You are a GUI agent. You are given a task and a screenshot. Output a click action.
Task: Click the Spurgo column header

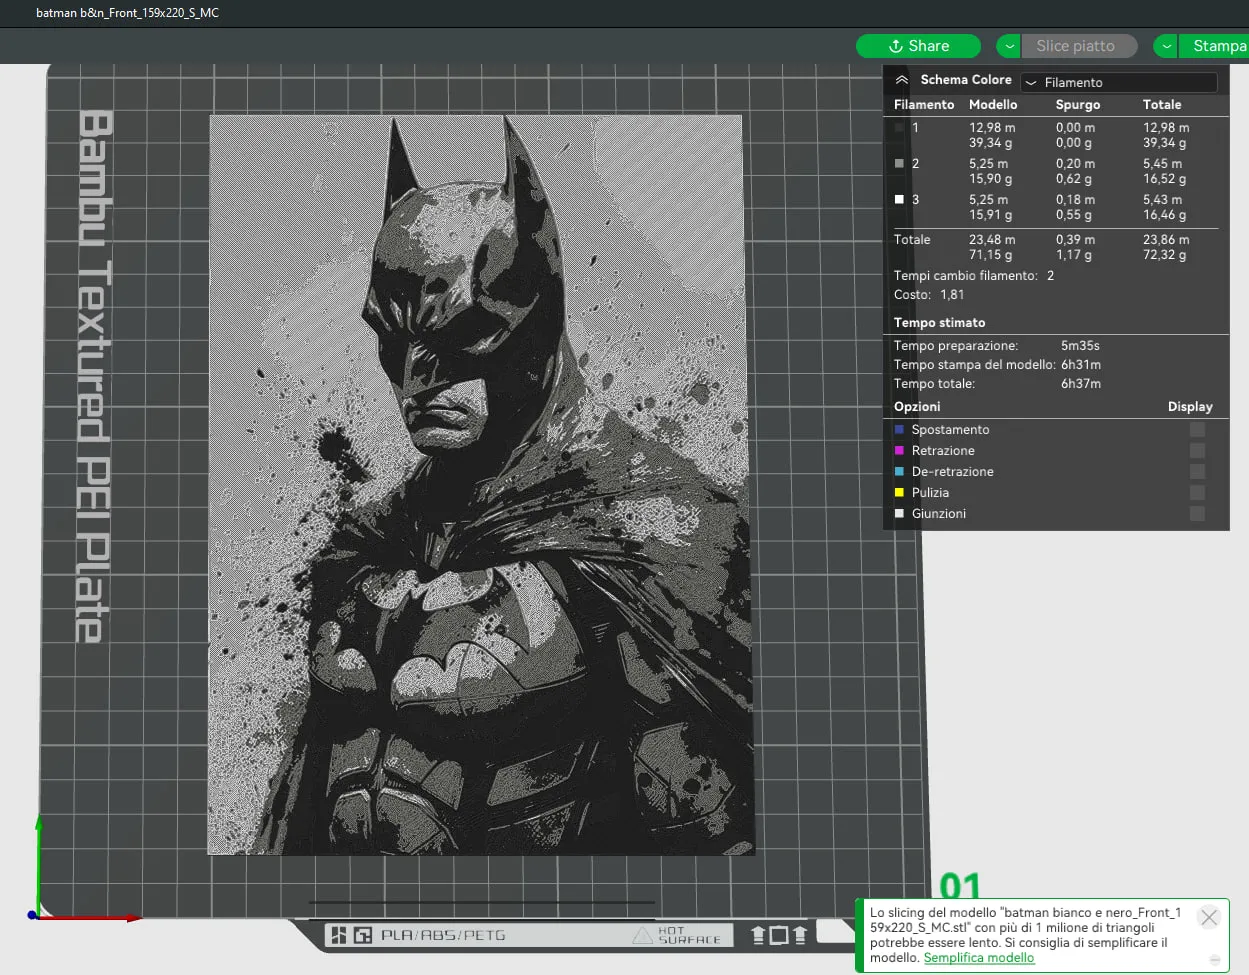tap(1078, 105)
